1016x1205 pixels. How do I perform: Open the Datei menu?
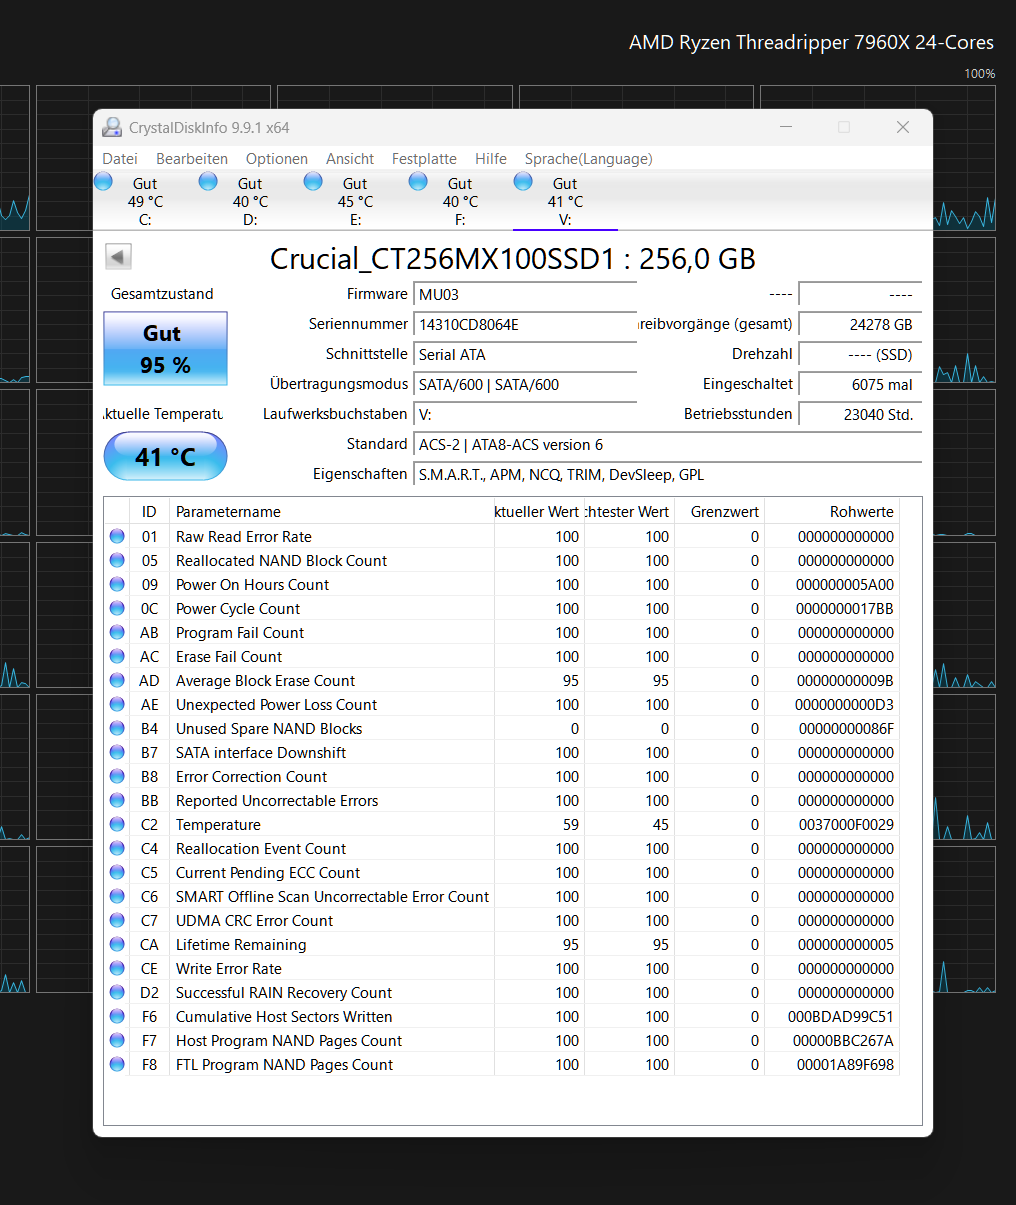(x=120, y=159)
